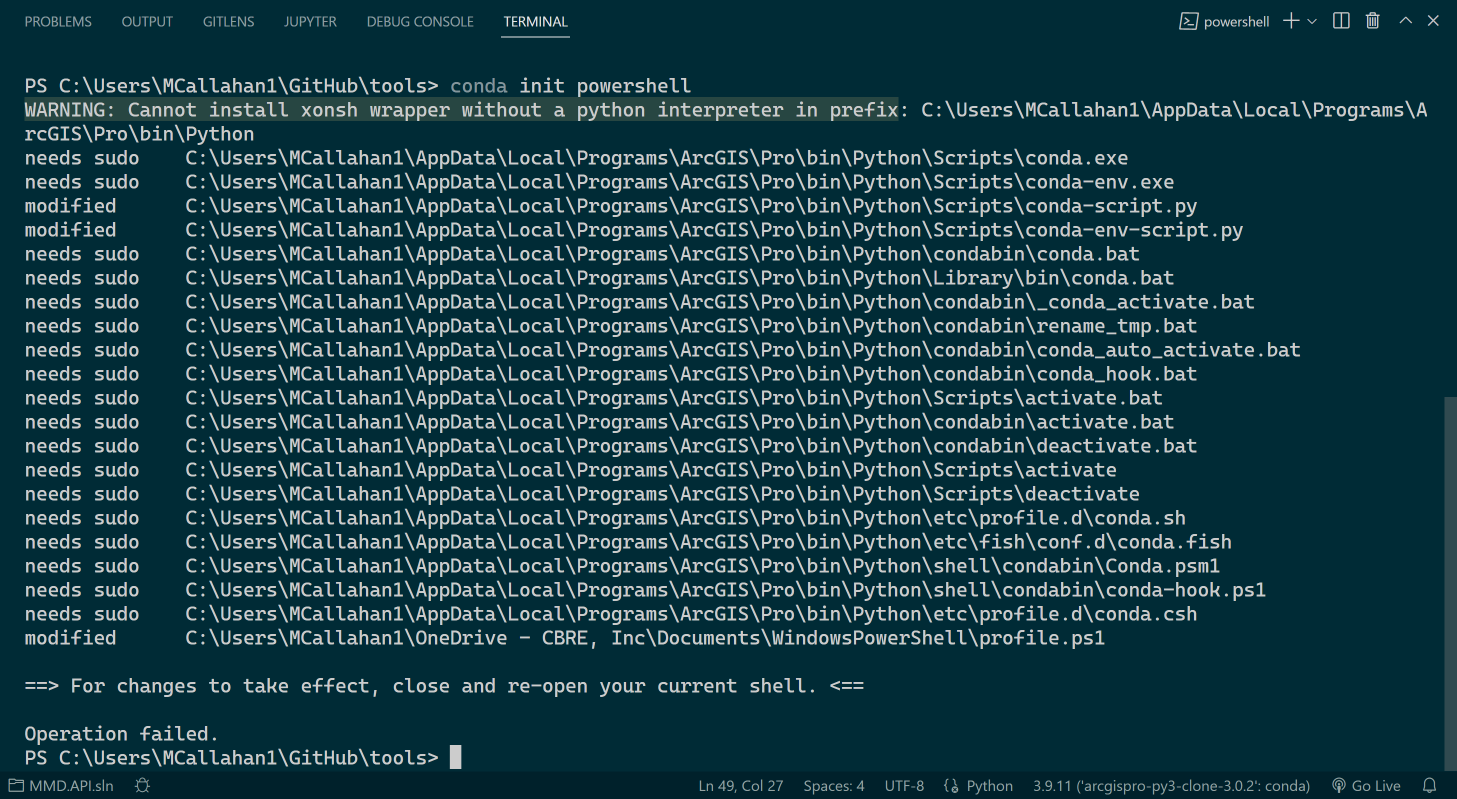Go to line via Ln 49, Col 27
Image resolution: width=1457 pixels, height=799 pixels.
click(740, 786)
